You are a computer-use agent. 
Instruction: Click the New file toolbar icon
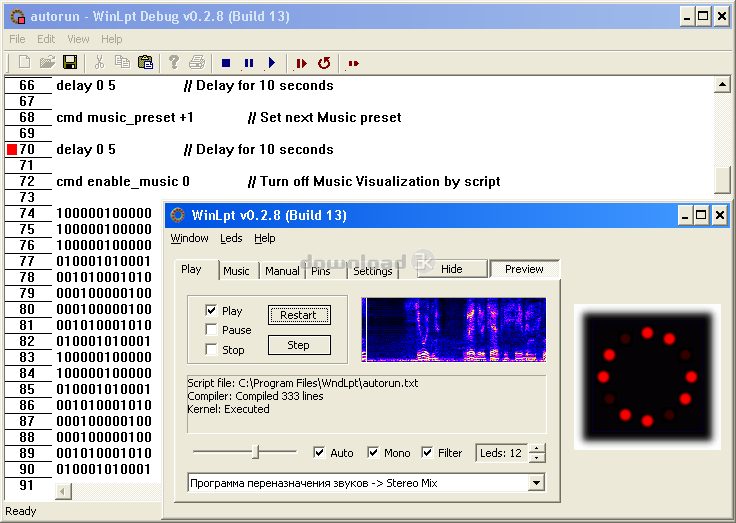click(24, 62)
